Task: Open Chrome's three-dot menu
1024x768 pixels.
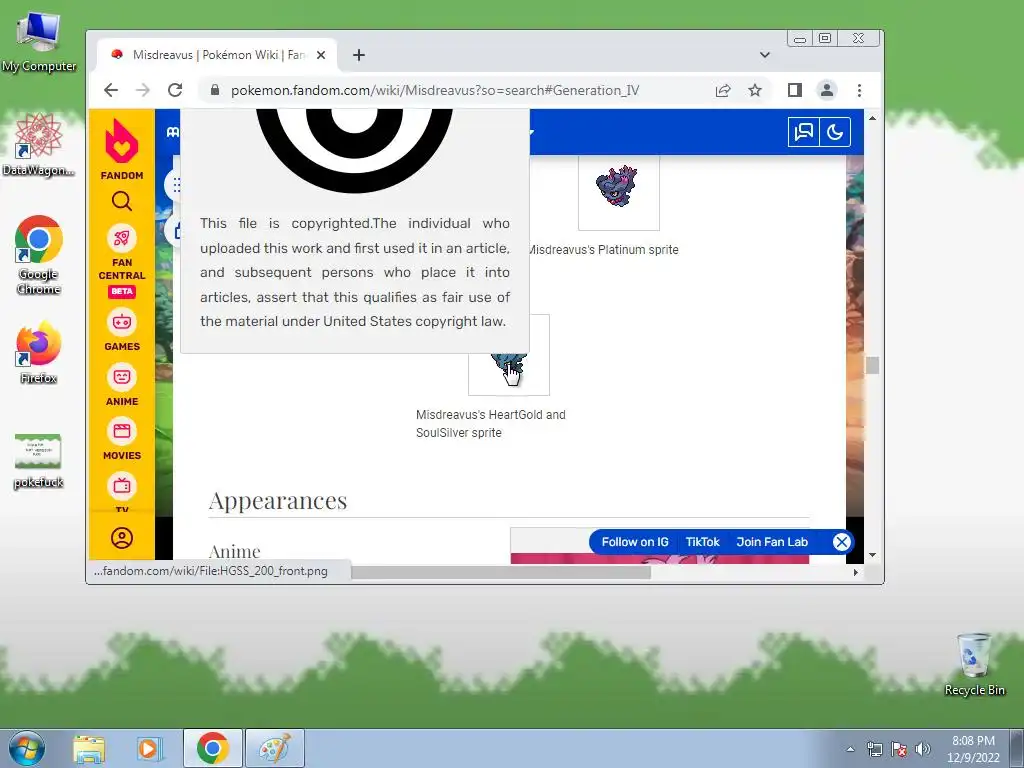Action: 859,90
